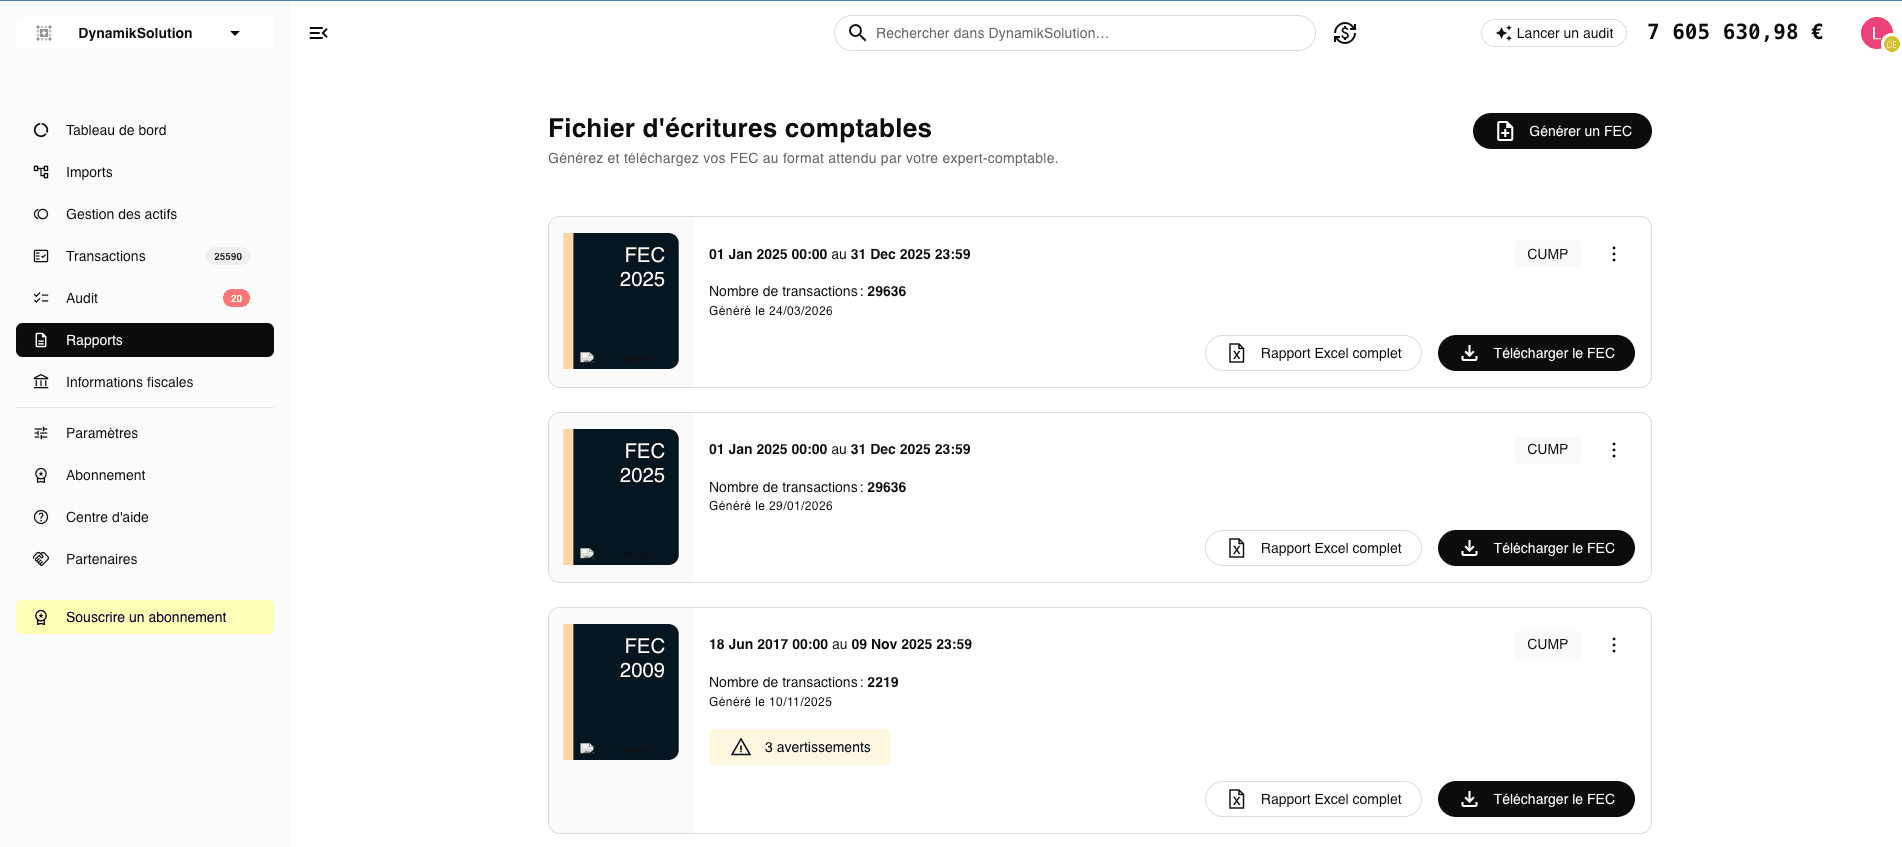Screen dimensions: 1902x847
Task: Click the Gestion des actifs coins icon
Action: coord(41,214)
